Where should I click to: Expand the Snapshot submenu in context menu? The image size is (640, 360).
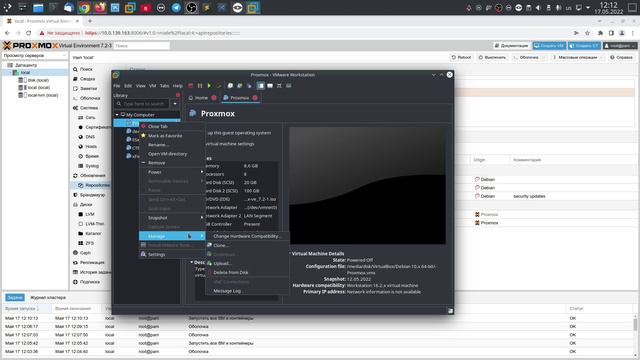tap(171, 218)
